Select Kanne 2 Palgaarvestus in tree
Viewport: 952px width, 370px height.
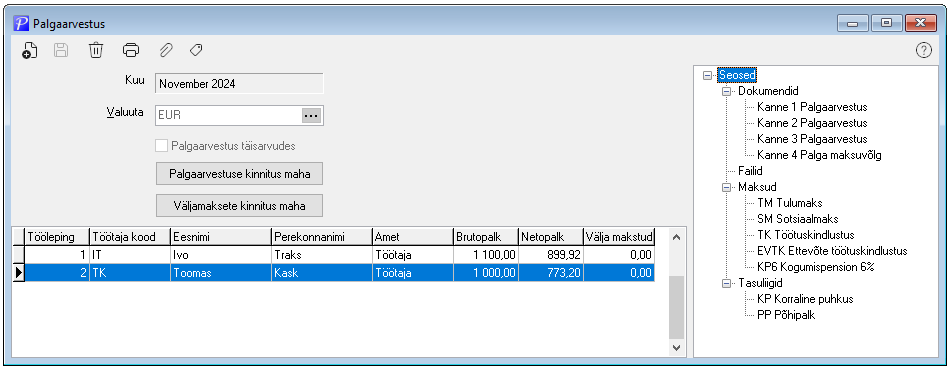pos(812,123)
